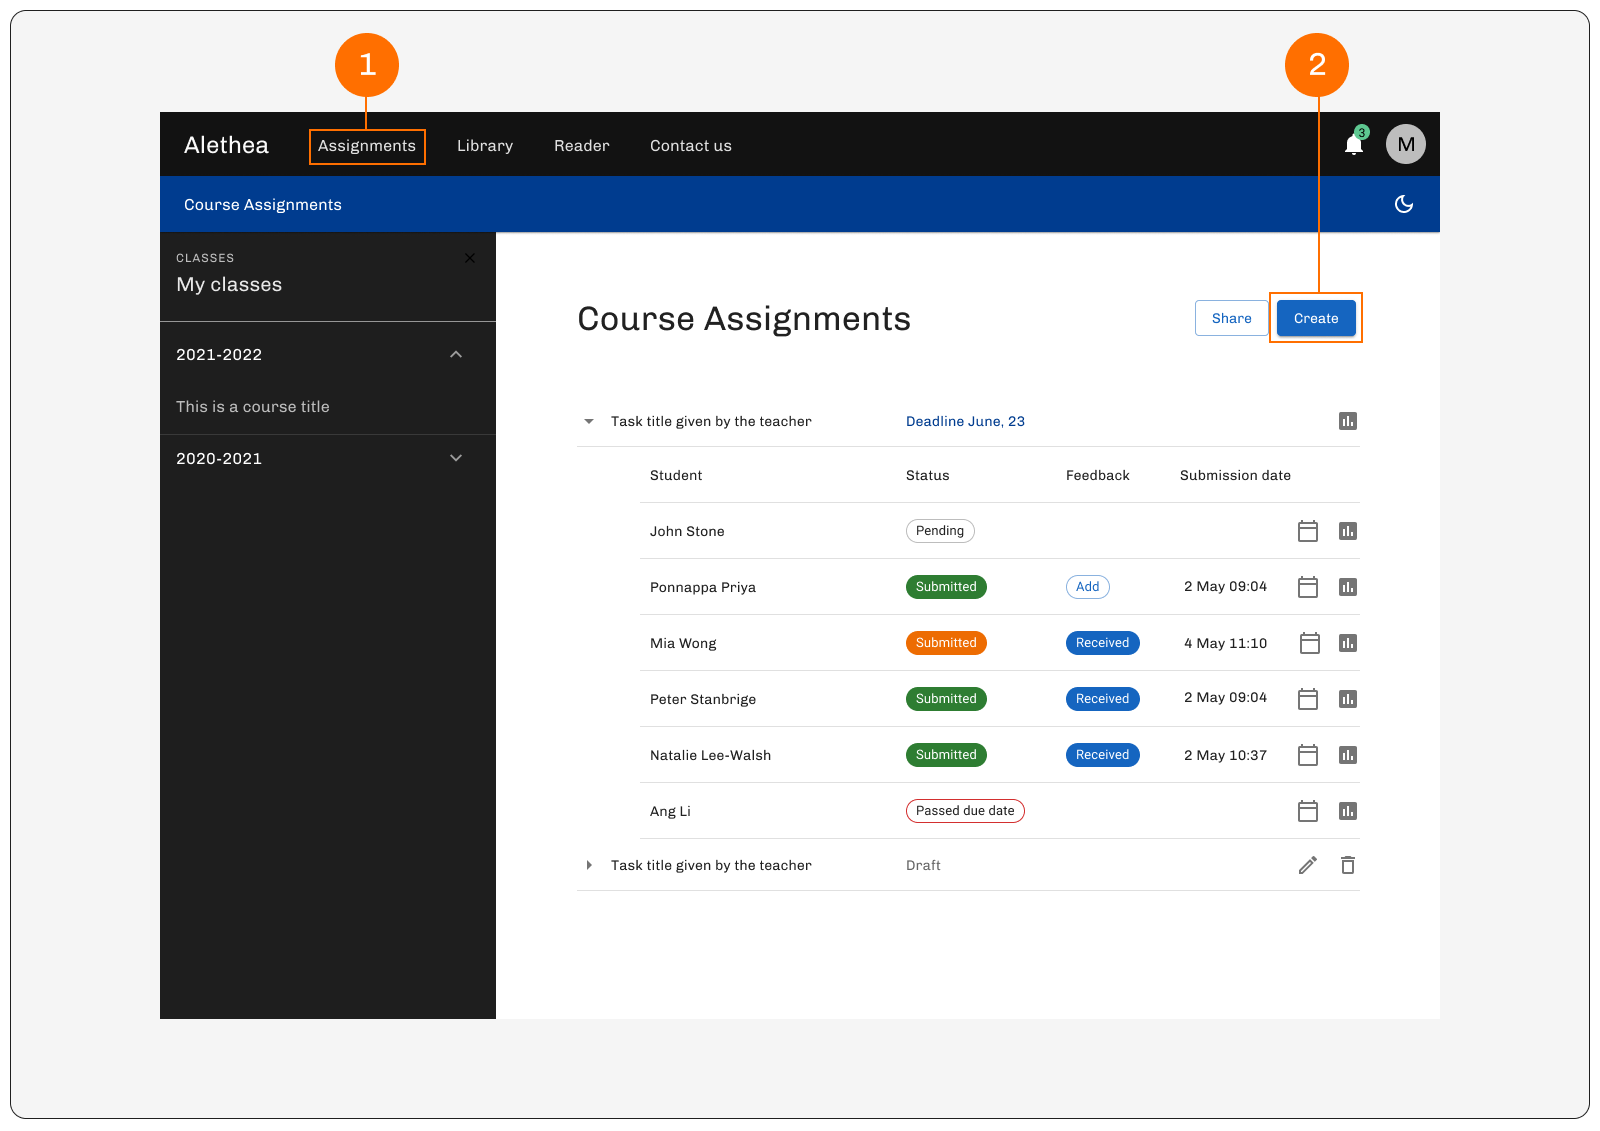Close the My classes sidebar
This screenshot has width=1600, height=1131.
coord(470,258)
